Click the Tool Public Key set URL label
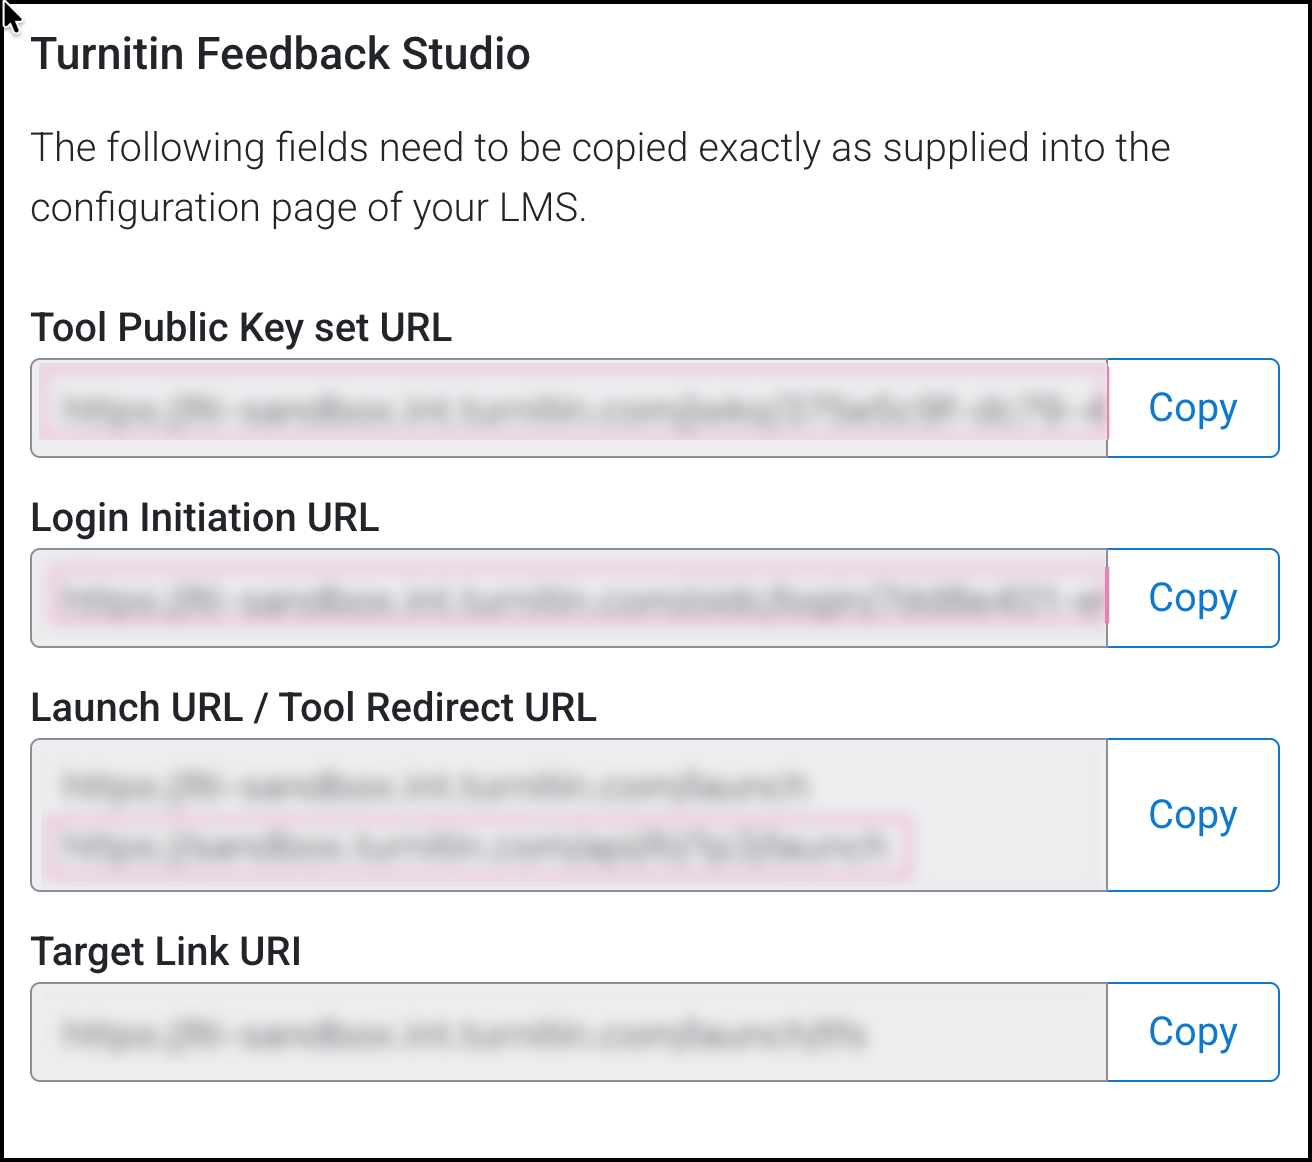This screenshot has width=1312, height=1162. click(241, 328)
